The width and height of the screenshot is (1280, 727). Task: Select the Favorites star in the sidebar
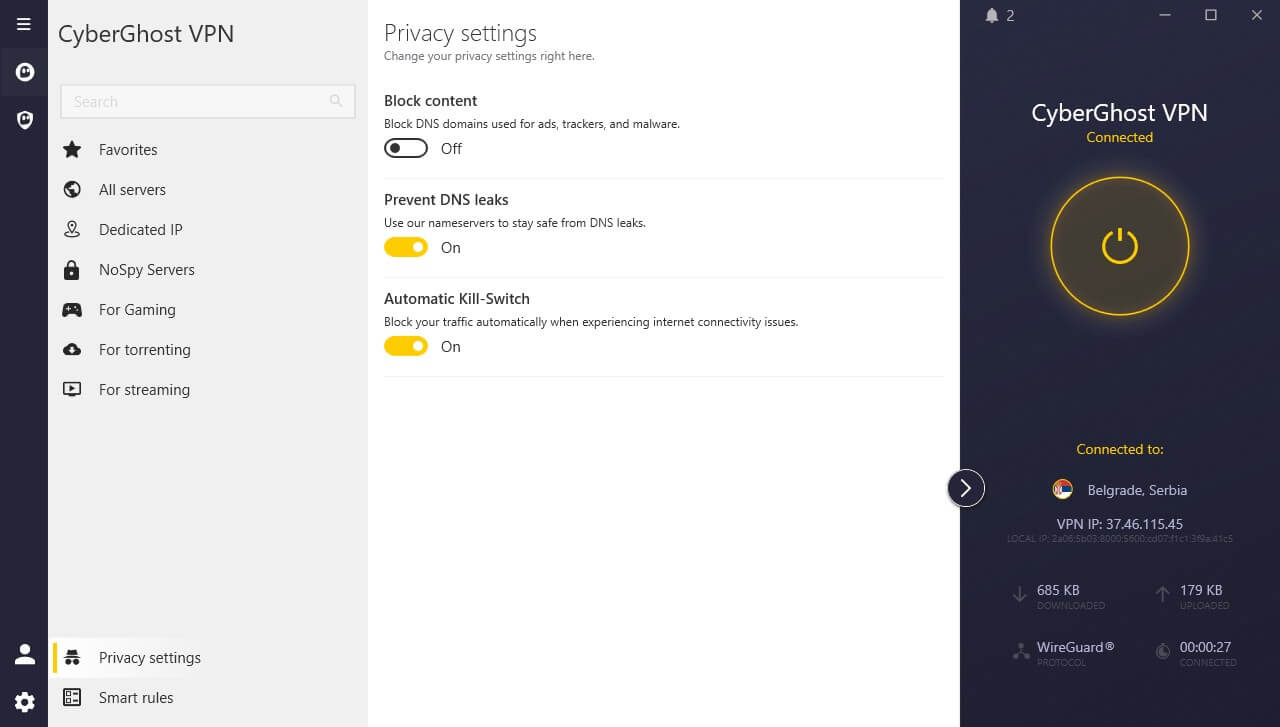[71, 149]
